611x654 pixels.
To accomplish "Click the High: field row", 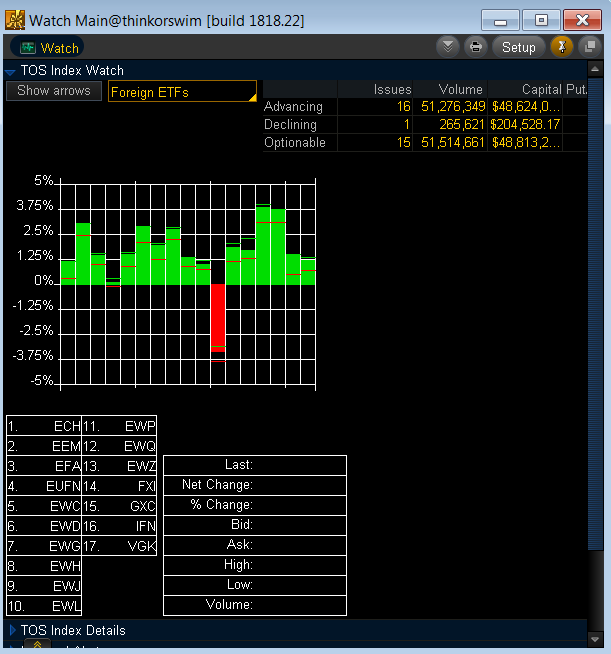I will tap(255, 565).
